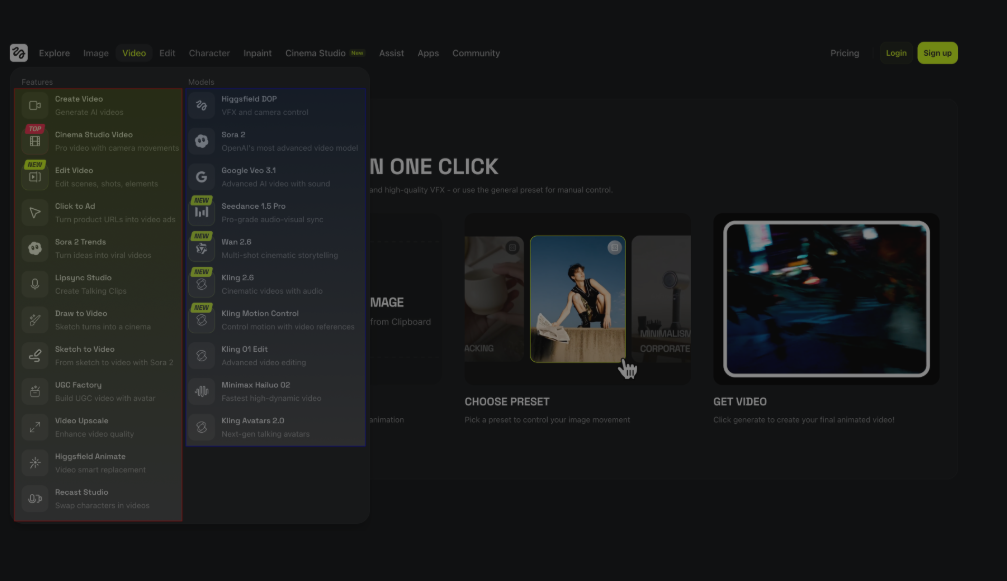
Task: Pick the Seedance 1.5 Pro icon
Action: (x=201, y=212)
